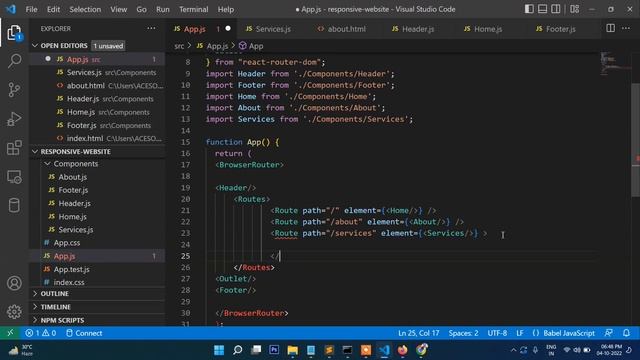Image resolution: width=640 pixels, height=360 pixels.
Task: Collapse the RESPONSIVE-WEBSITE folder section
Action: 35,151
